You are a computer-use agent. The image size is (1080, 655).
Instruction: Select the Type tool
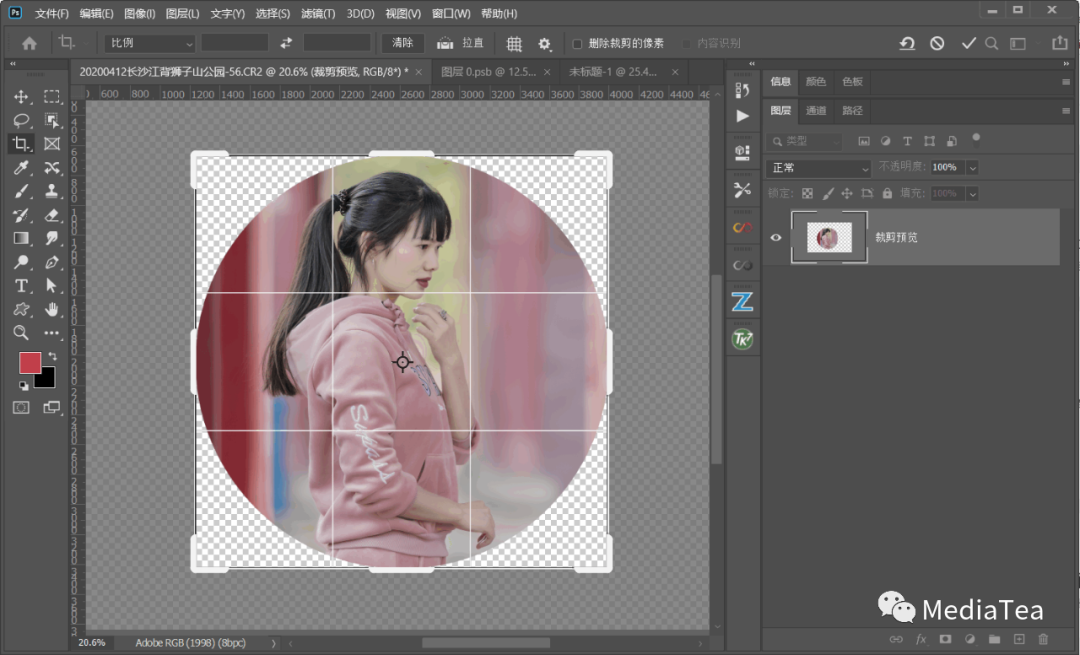(21, 286)
